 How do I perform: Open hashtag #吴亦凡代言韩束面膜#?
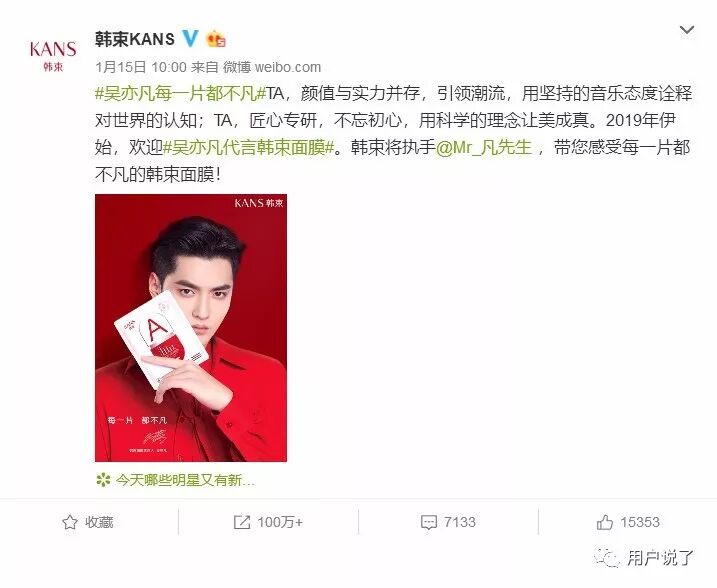pos(249,147)
